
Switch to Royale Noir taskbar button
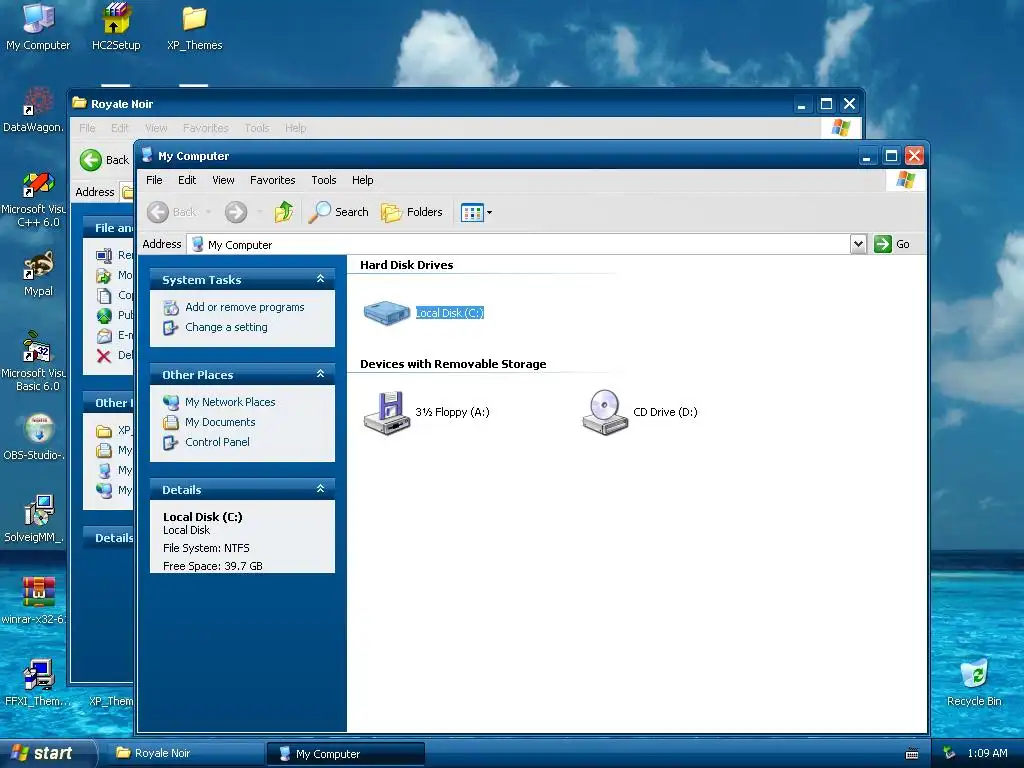pos(184,754)
